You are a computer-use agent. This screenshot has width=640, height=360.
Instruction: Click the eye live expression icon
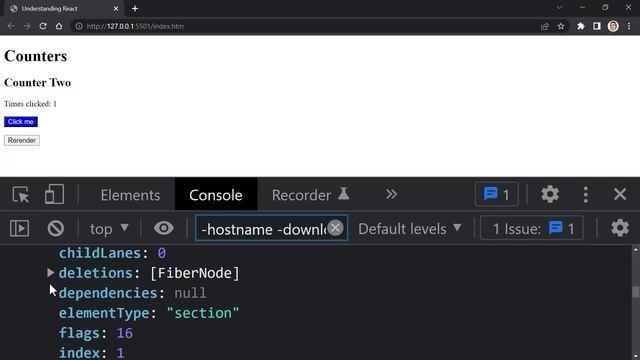164,228
